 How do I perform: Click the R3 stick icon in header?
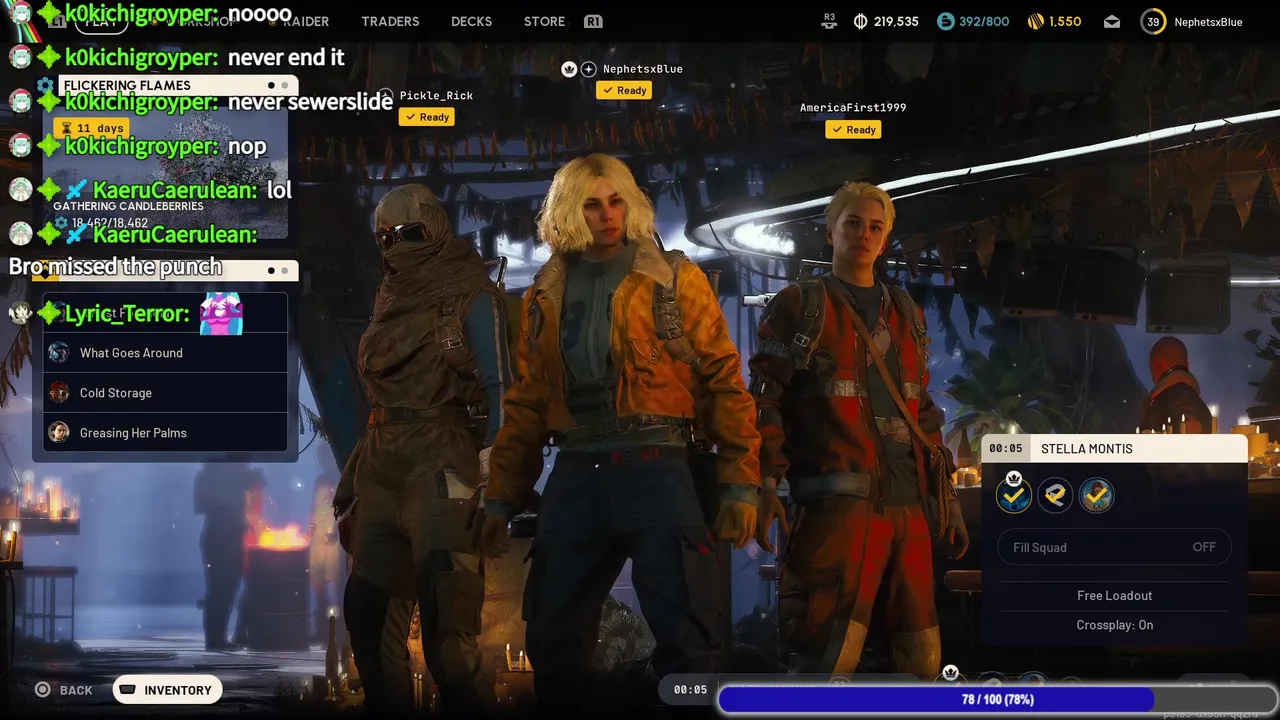point(829,20)
